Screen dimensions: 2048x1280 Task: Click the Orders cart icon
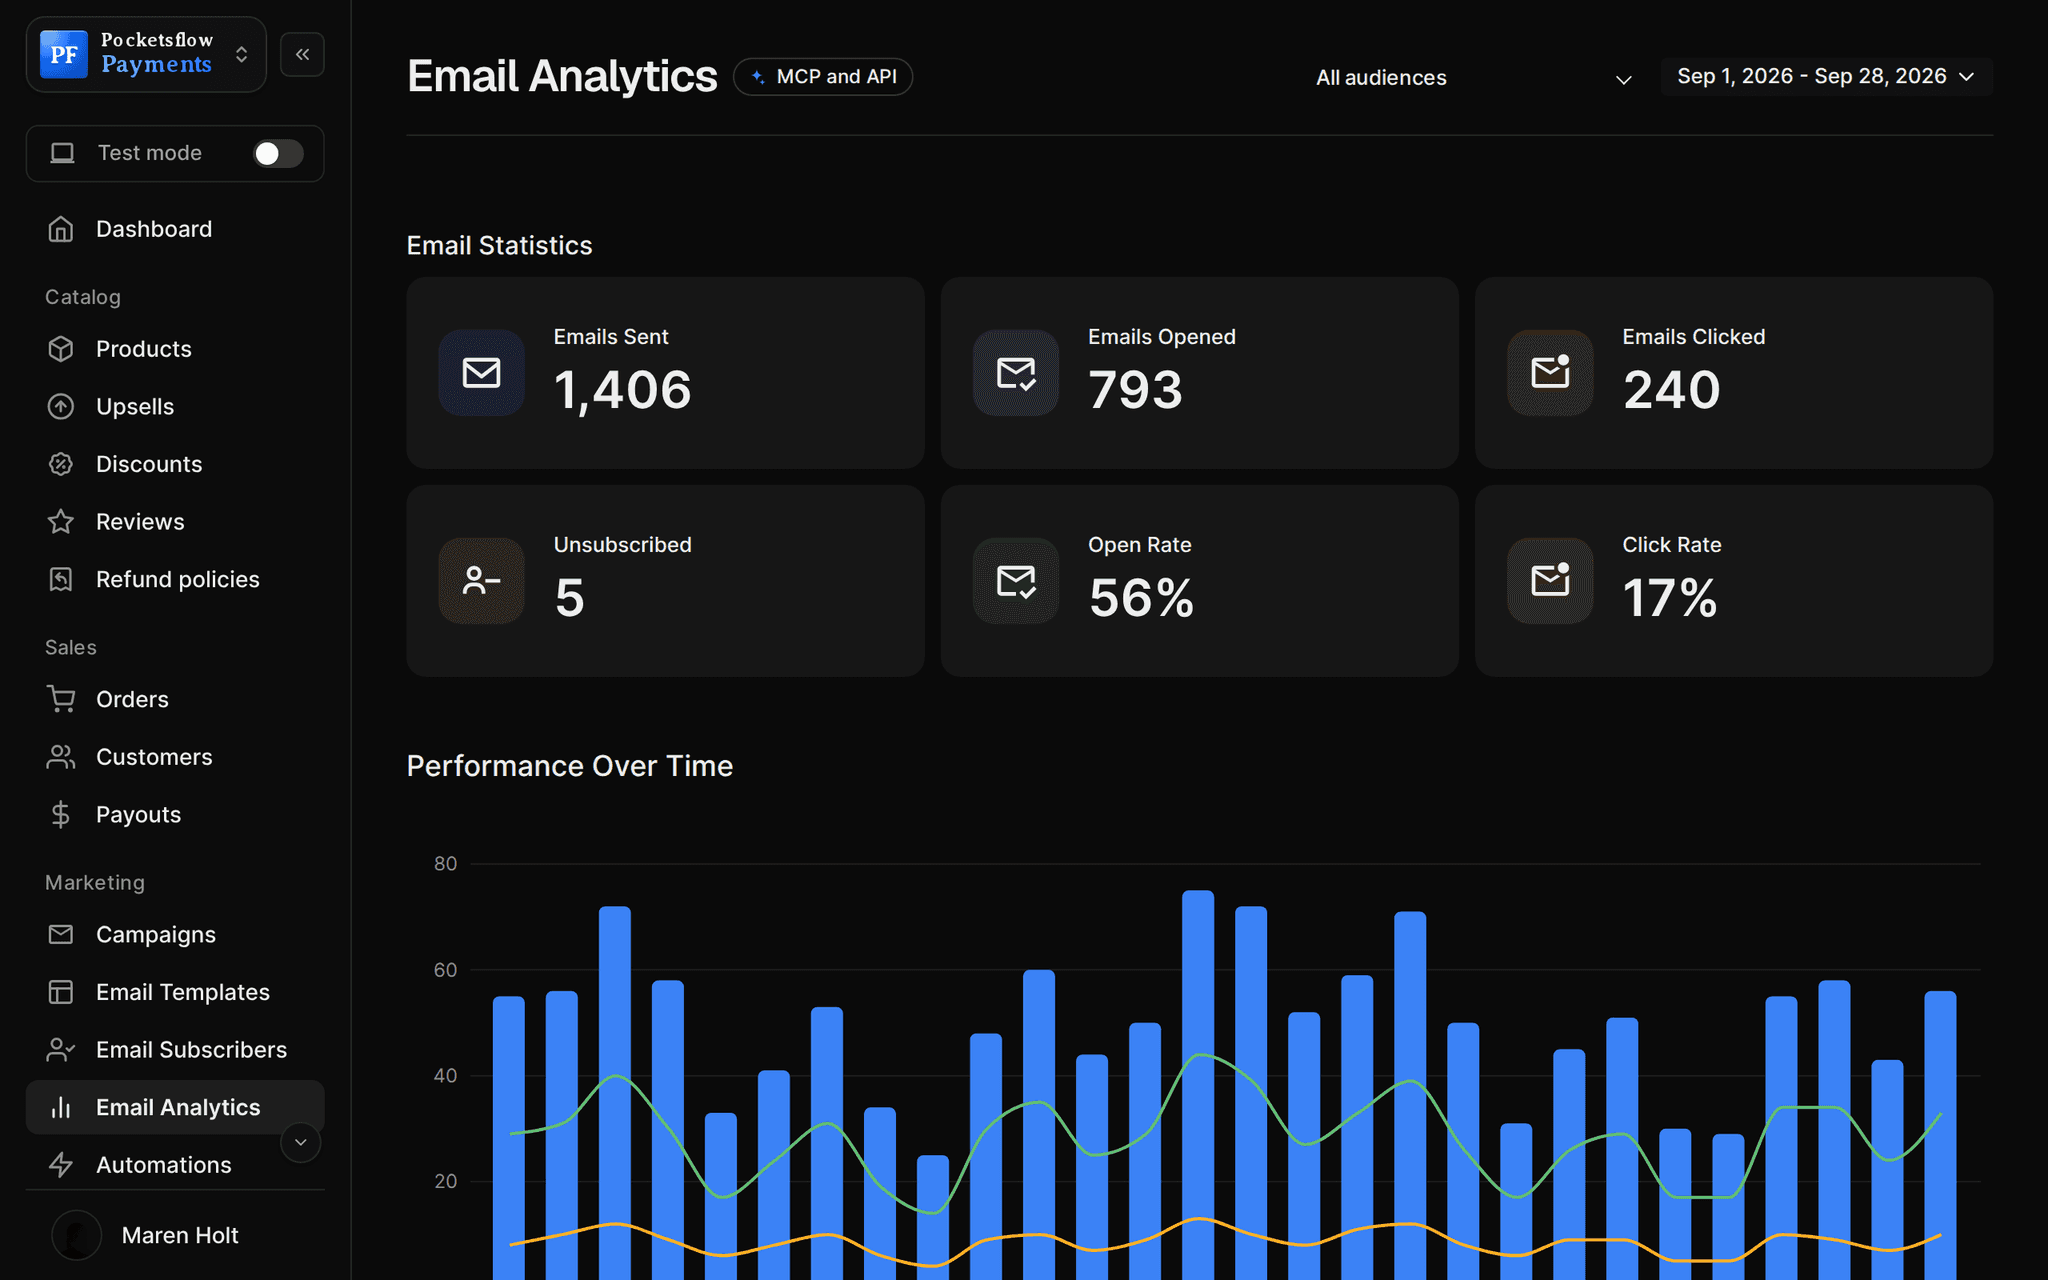click(61, 699)
